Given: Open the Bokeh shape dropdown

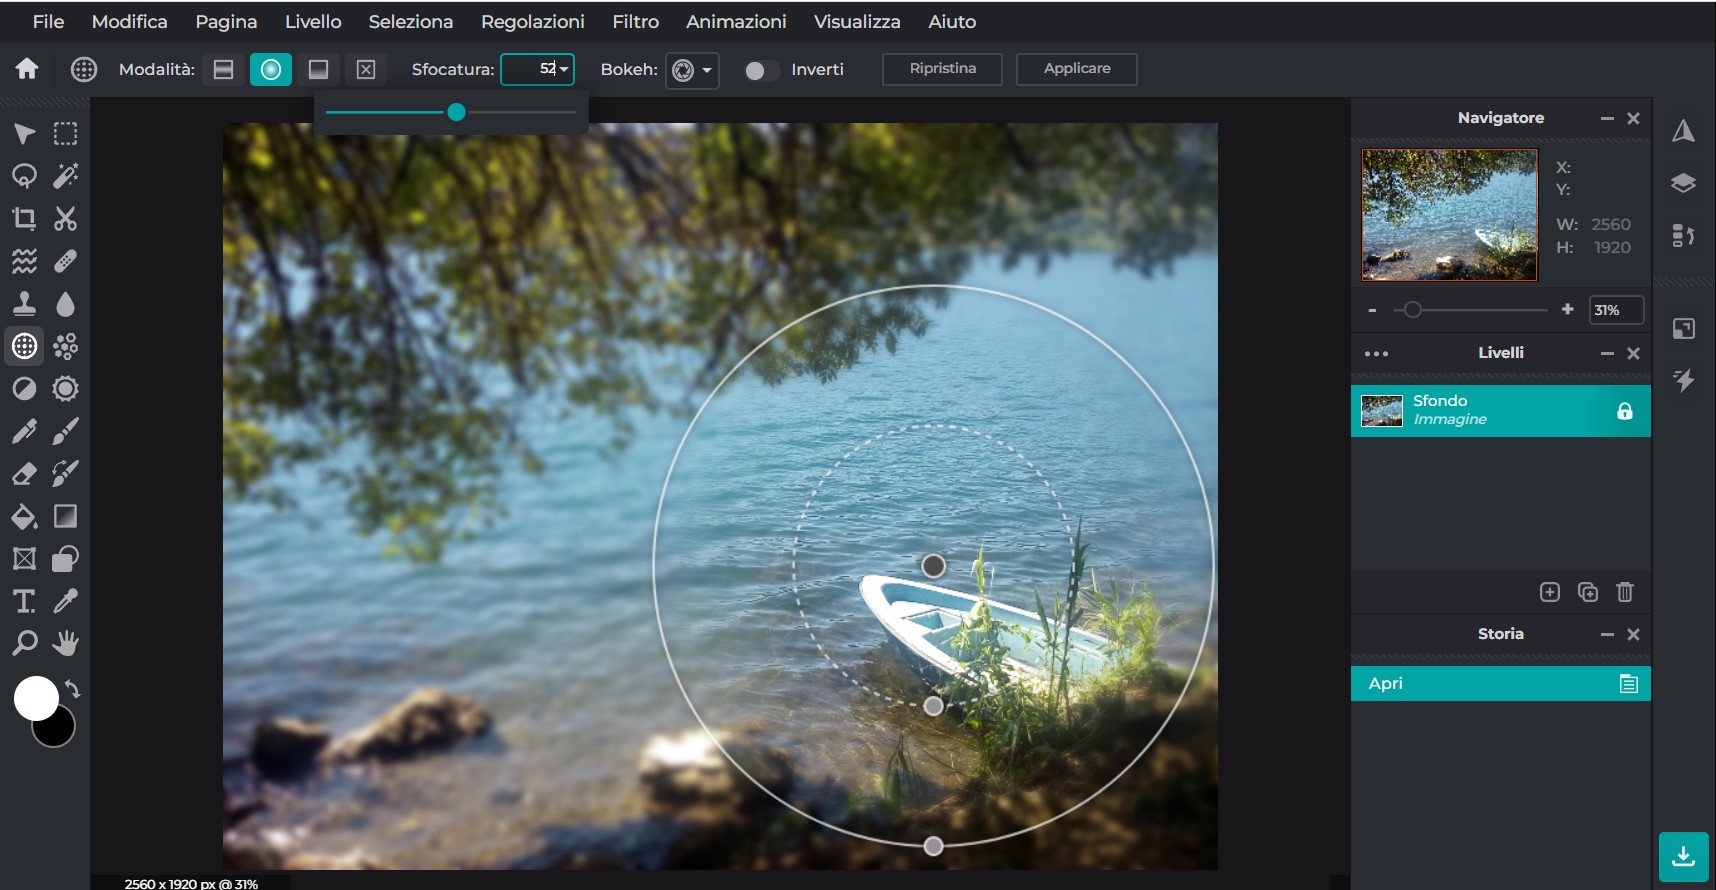Looking at the screenshot, I should pos(692,70).
